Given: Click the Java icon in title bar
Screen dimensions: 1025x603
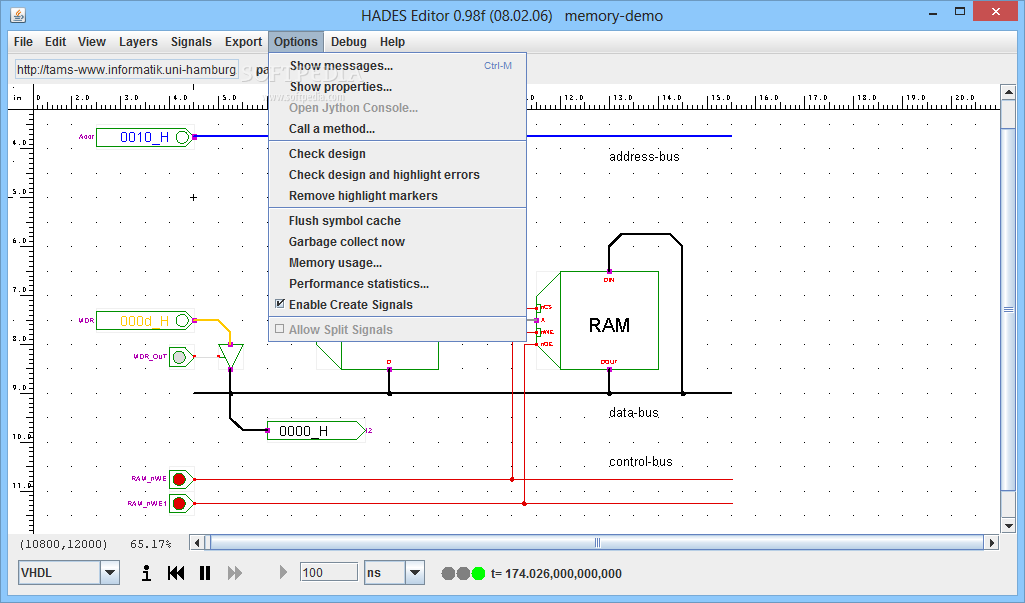Looking at the screenshot, I should pyautogui.click(x=18, y=14).
